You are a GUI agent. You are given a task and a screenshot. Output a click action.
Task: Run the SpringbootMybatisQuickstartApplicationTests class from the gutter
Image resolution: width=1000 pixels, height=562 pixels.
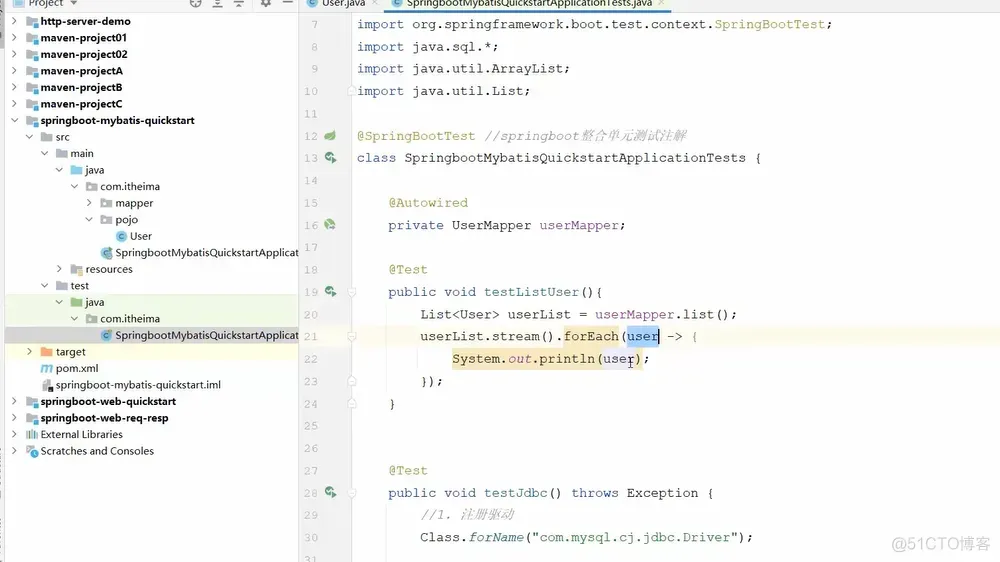[330, 158]
